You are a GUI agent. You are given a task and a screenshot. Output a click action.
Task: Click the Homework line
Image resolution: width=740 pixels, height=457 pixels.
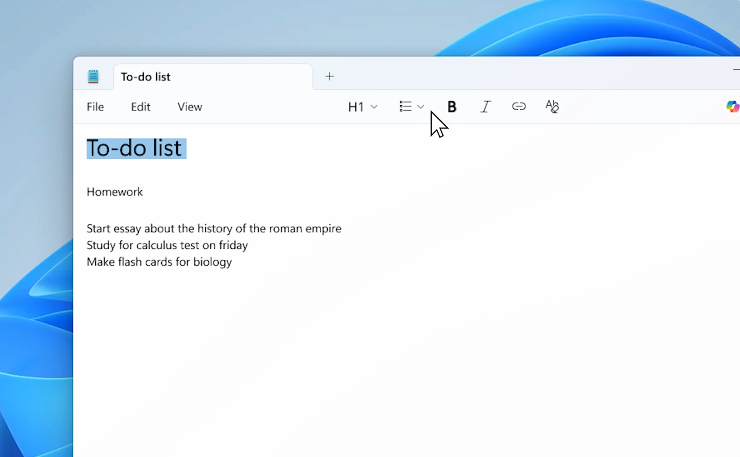click(115, 192)
